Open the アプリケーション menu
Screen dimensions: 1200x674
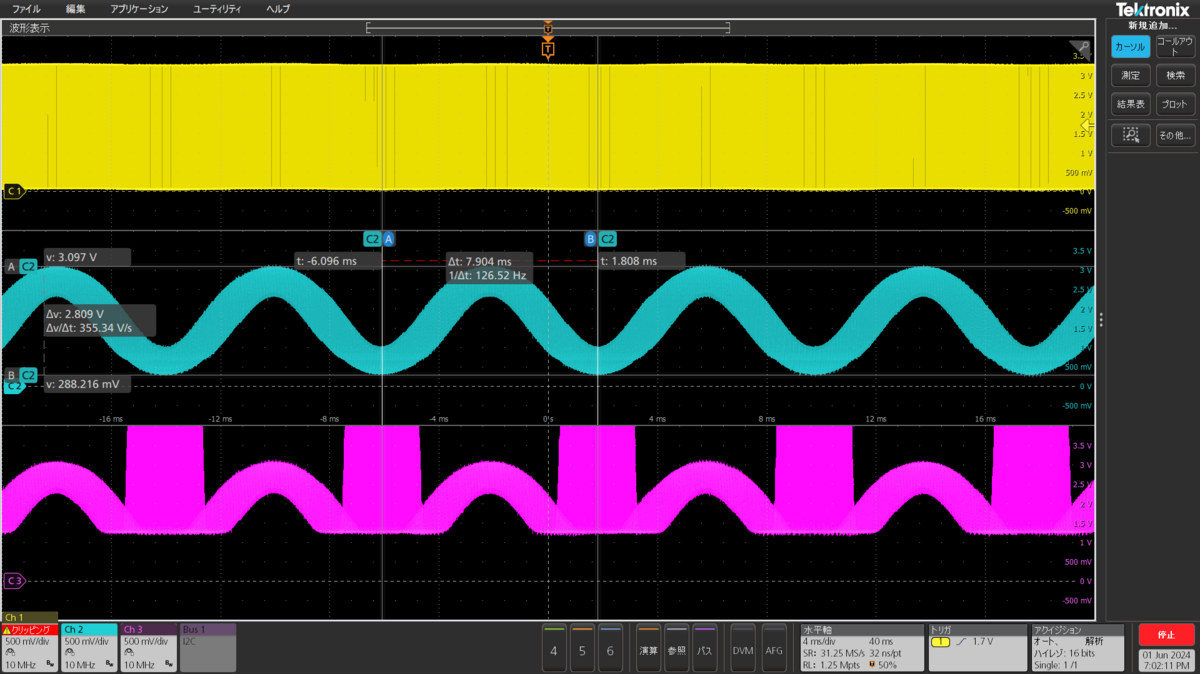pos(139,8)
